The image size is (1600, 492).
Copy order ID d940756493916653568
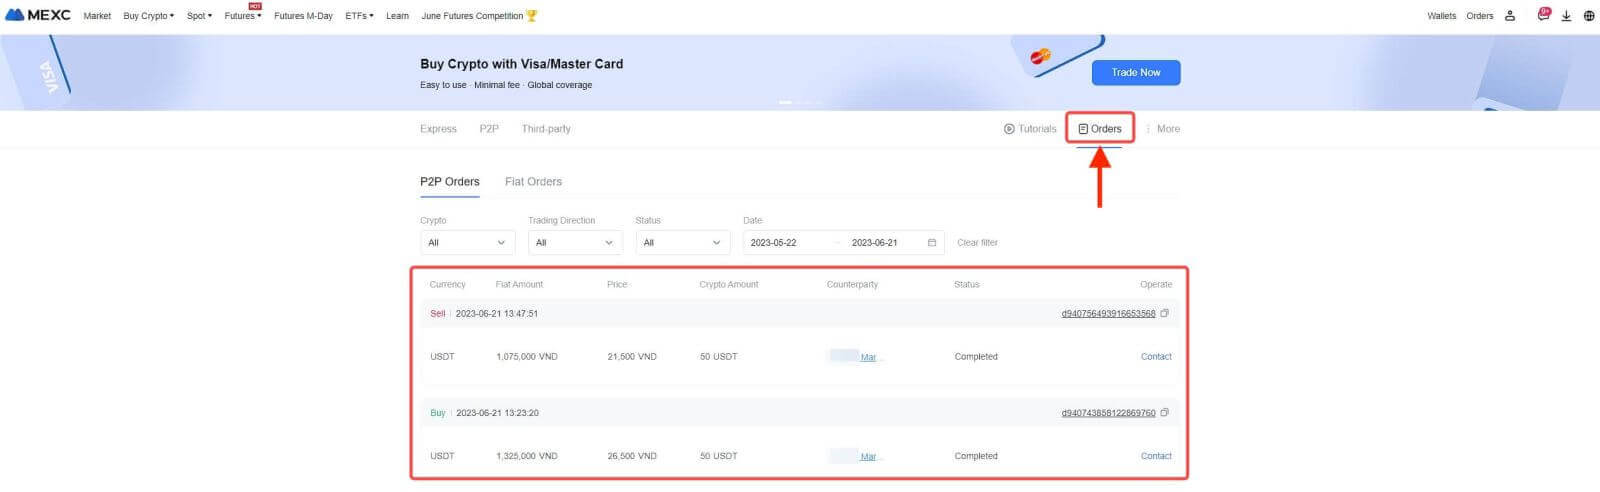point(1164,313)
